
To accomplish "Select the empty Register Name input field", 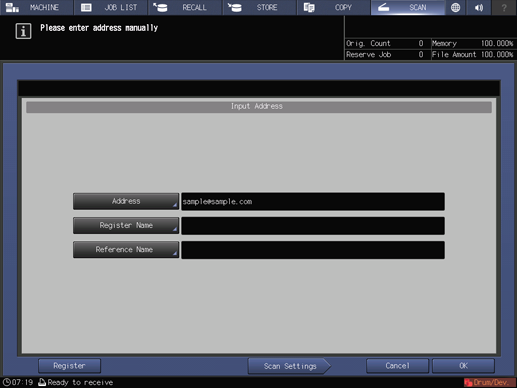I will [x=313, y=226].
